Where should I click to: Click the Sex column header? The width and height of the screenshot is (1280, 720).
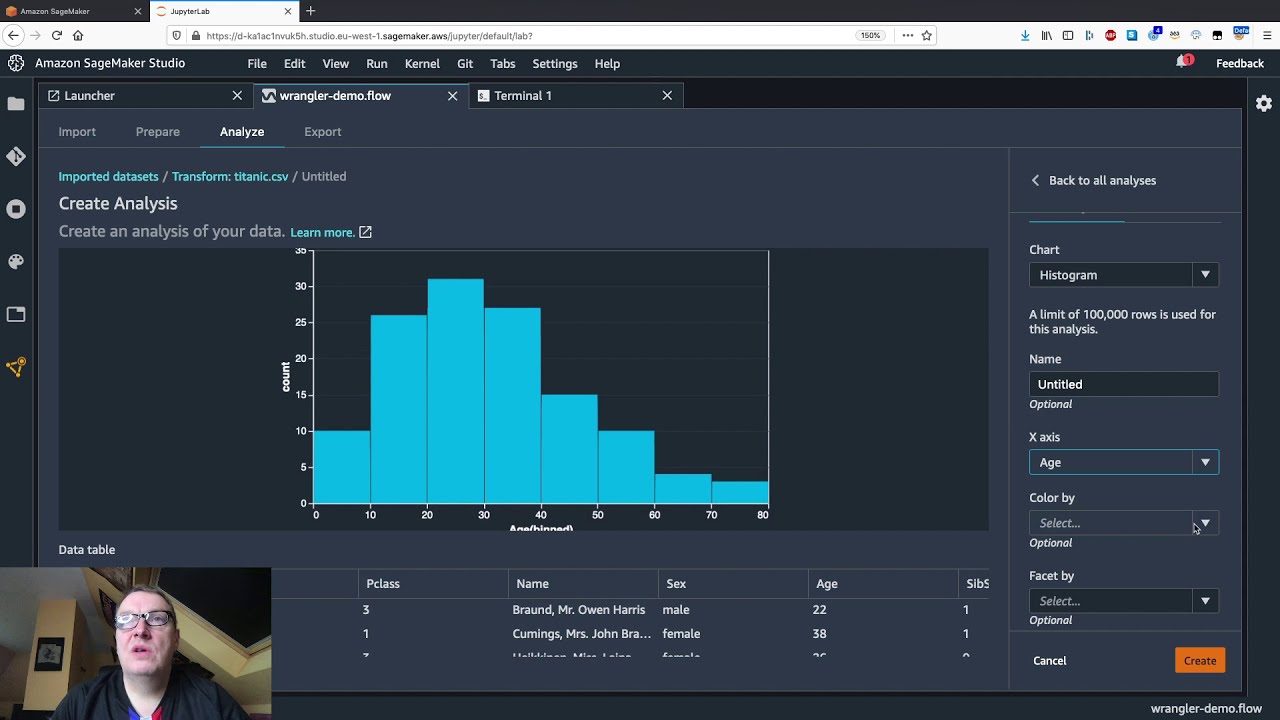(733, 584)
